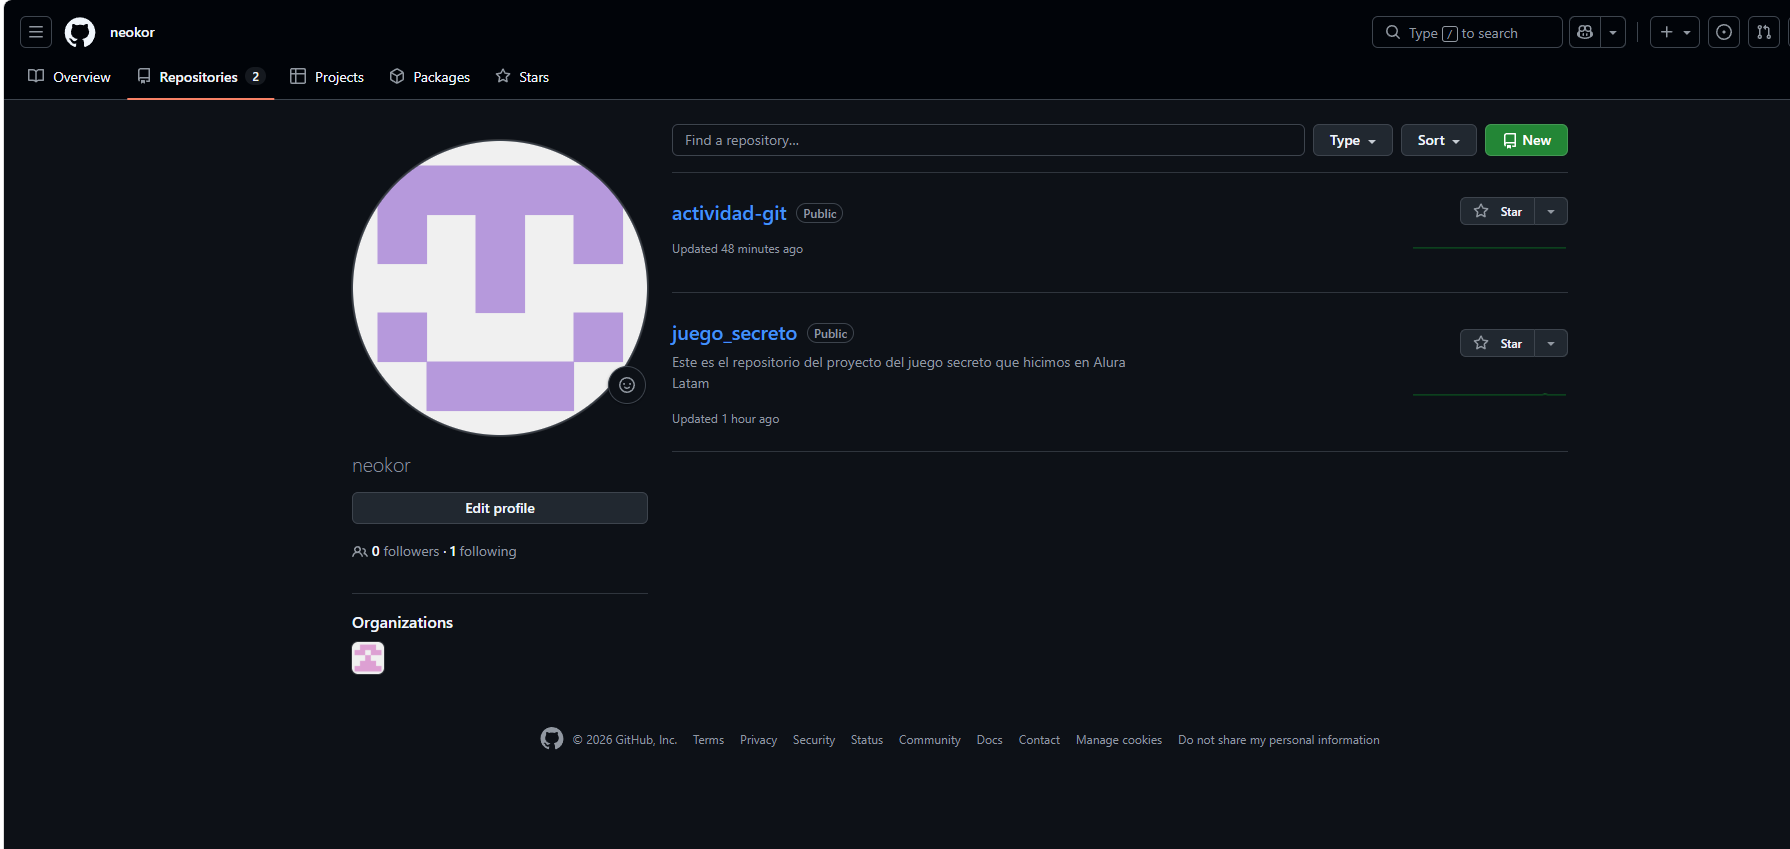1790x849 pixels.
Task: Expand the Copilot dropdown arrow
Action: coord(1613,32)
